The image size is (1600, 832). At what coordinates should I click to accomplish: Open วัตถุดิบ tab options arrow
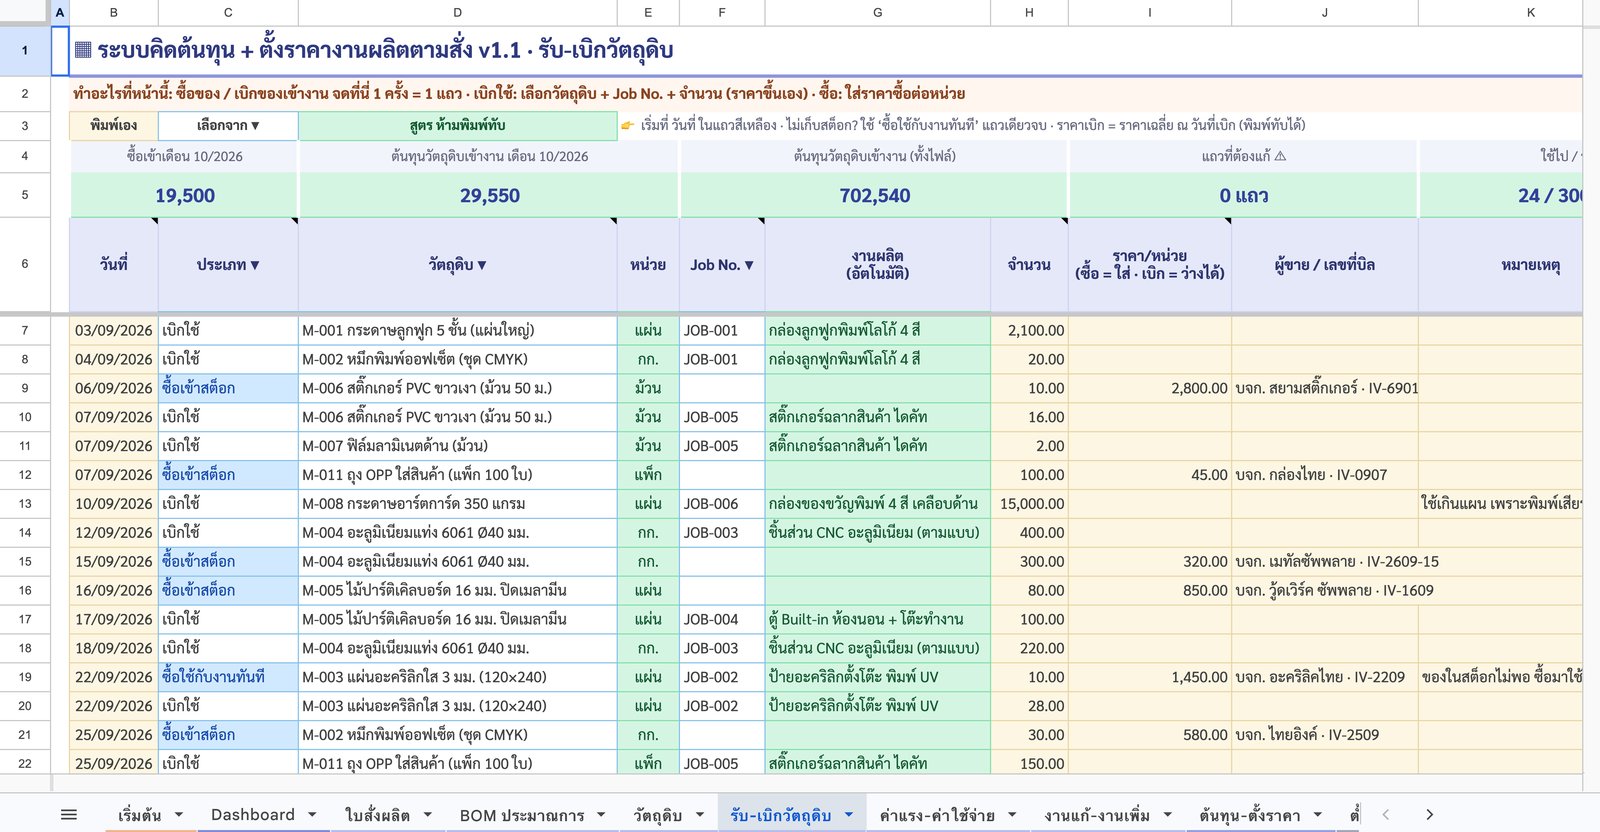pos(699,815)
